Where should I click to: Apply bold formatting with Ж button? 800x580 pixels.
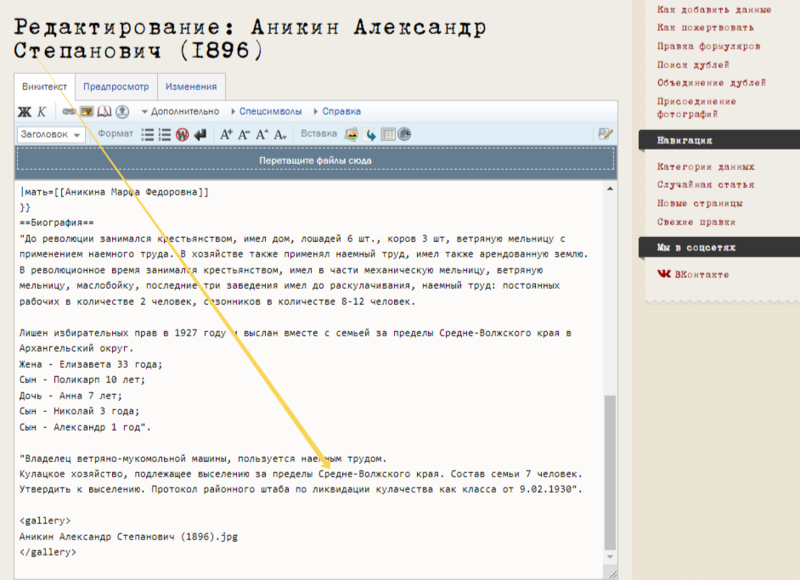[26, 111]
